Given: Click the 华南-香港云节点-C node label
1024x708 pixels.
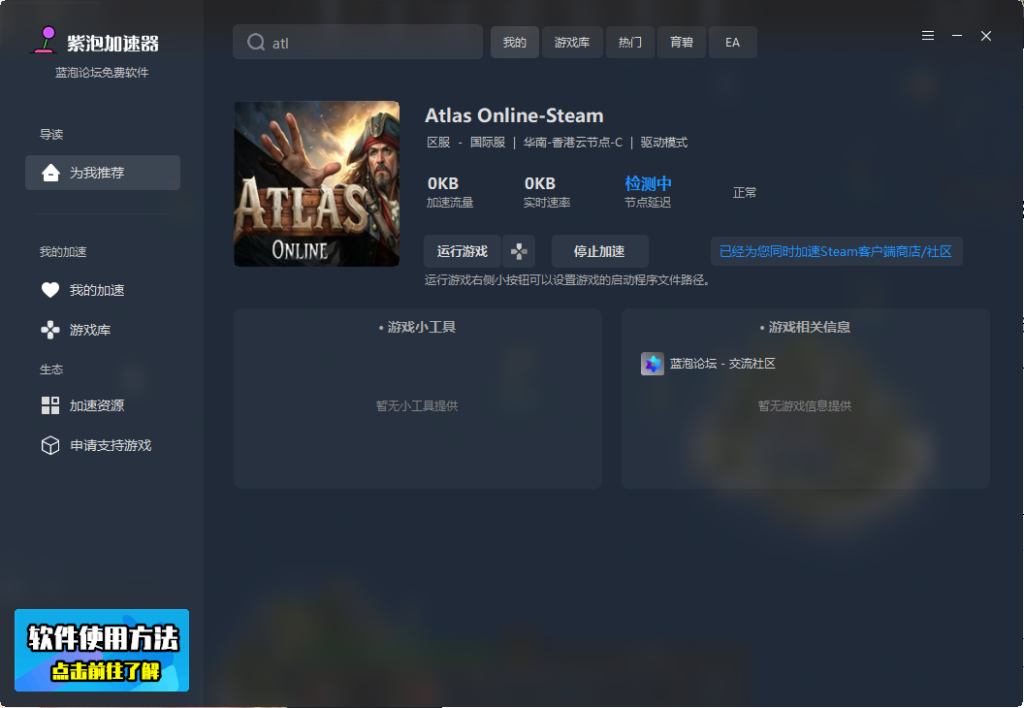Looking at the screenshot, I should point(573,142).
